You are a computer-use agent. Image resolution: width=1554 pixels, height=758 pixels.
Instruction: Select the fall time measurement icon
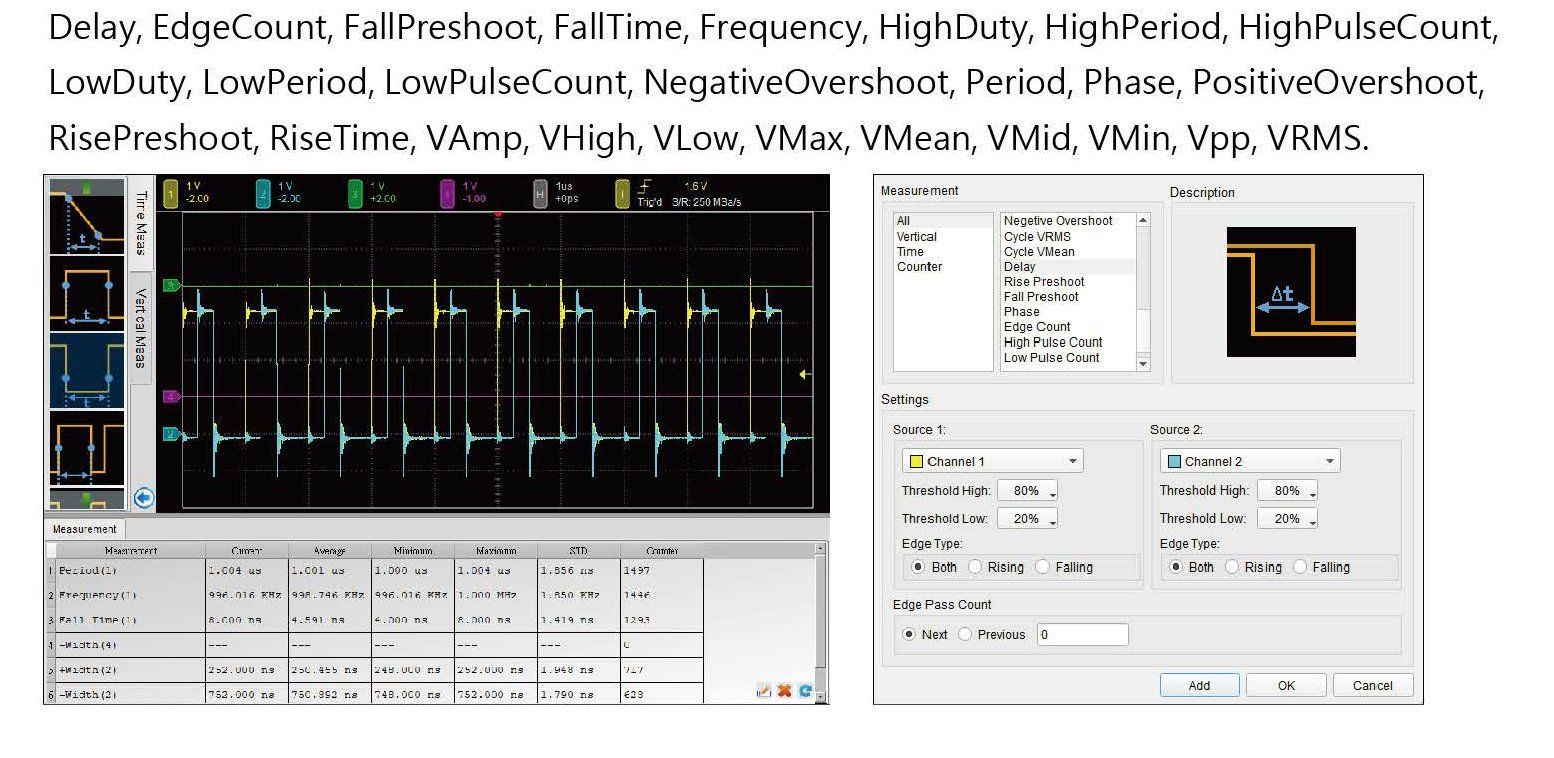(x=87, y=217)
